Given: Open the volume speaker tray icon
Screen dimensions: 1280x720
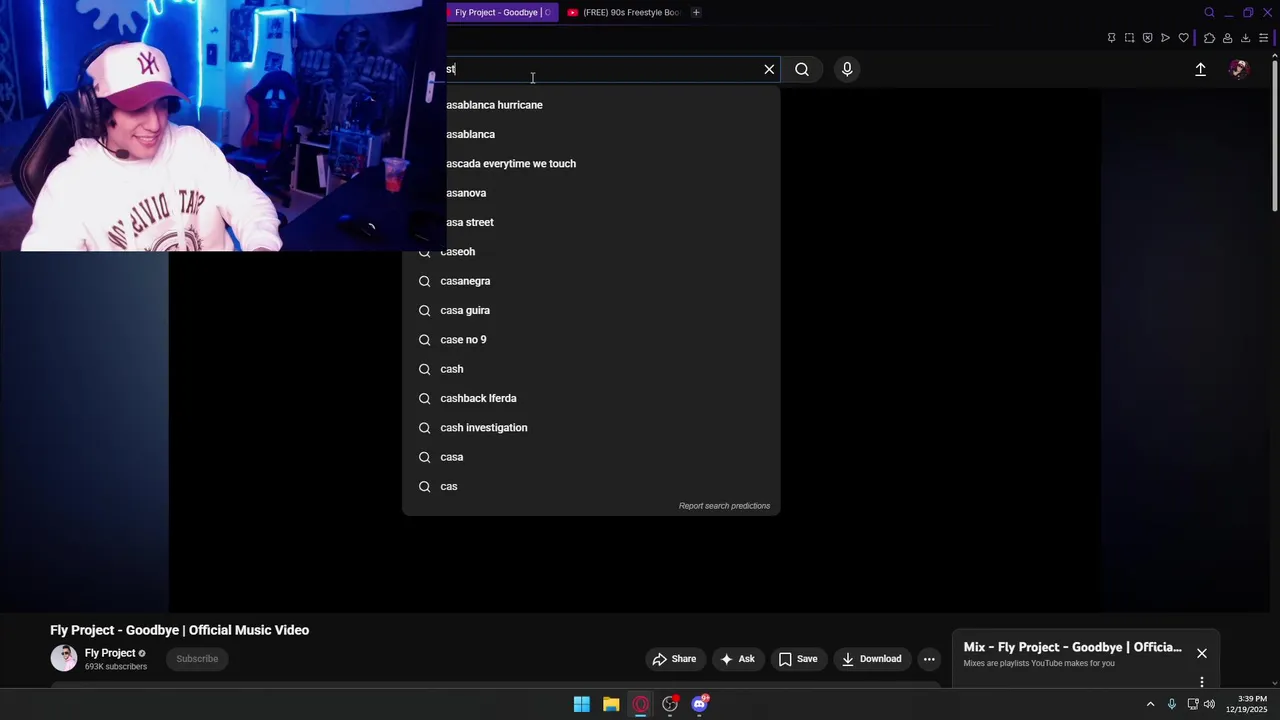Looking at the screenshot, I should [1210, 704].
